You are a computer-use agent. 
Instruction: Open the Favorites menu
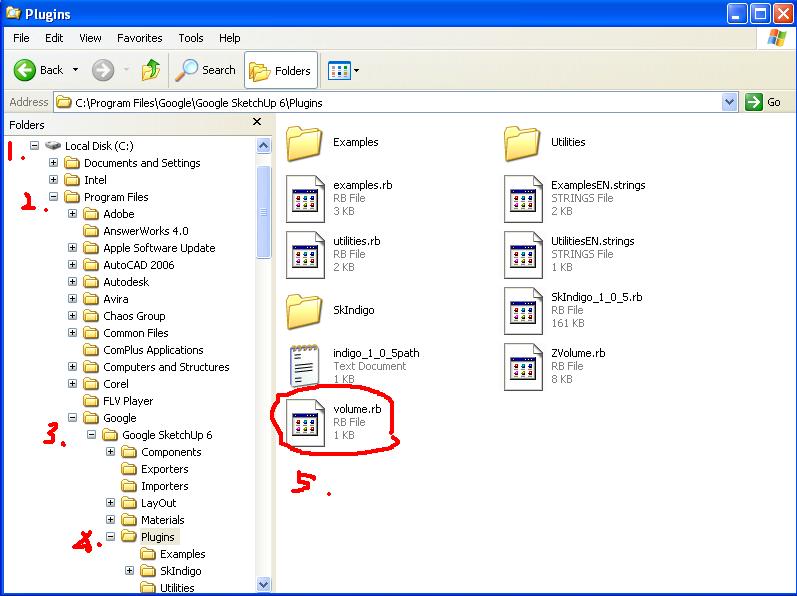(x=139, y=38)
